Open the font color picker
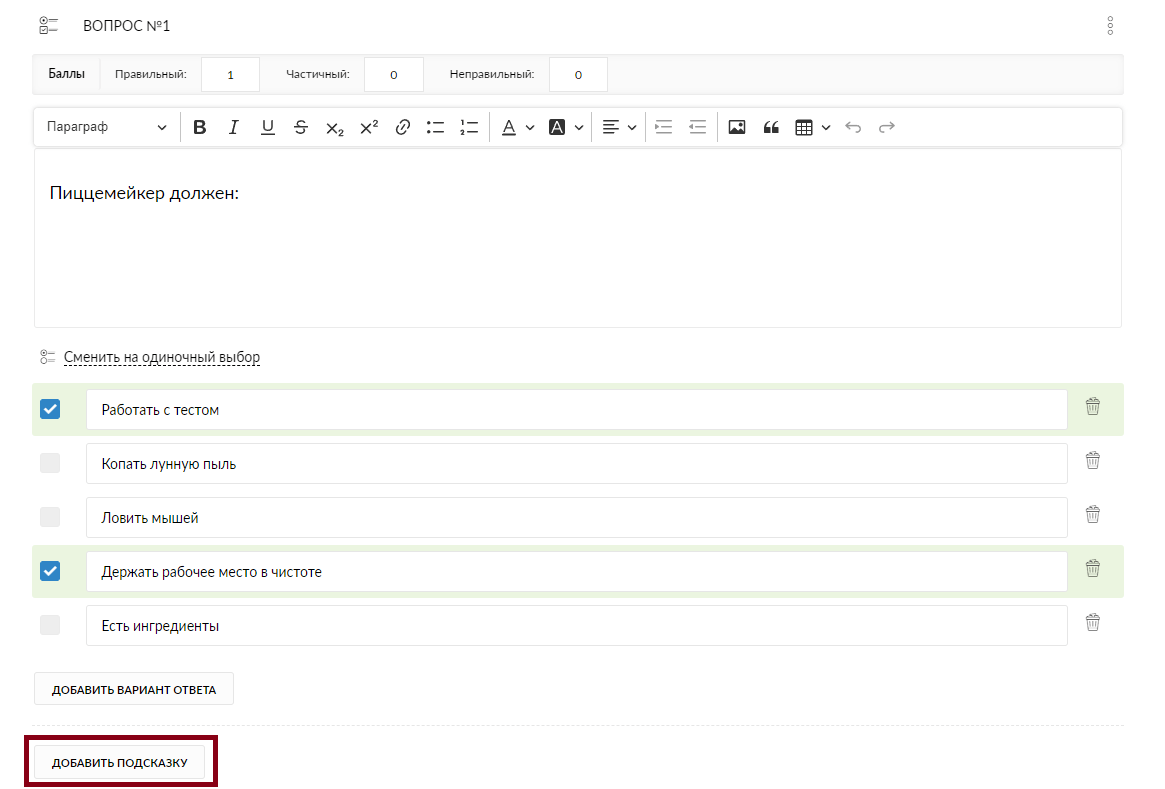The width and height of the screenshot is (1165, 789). coord(517,127)
